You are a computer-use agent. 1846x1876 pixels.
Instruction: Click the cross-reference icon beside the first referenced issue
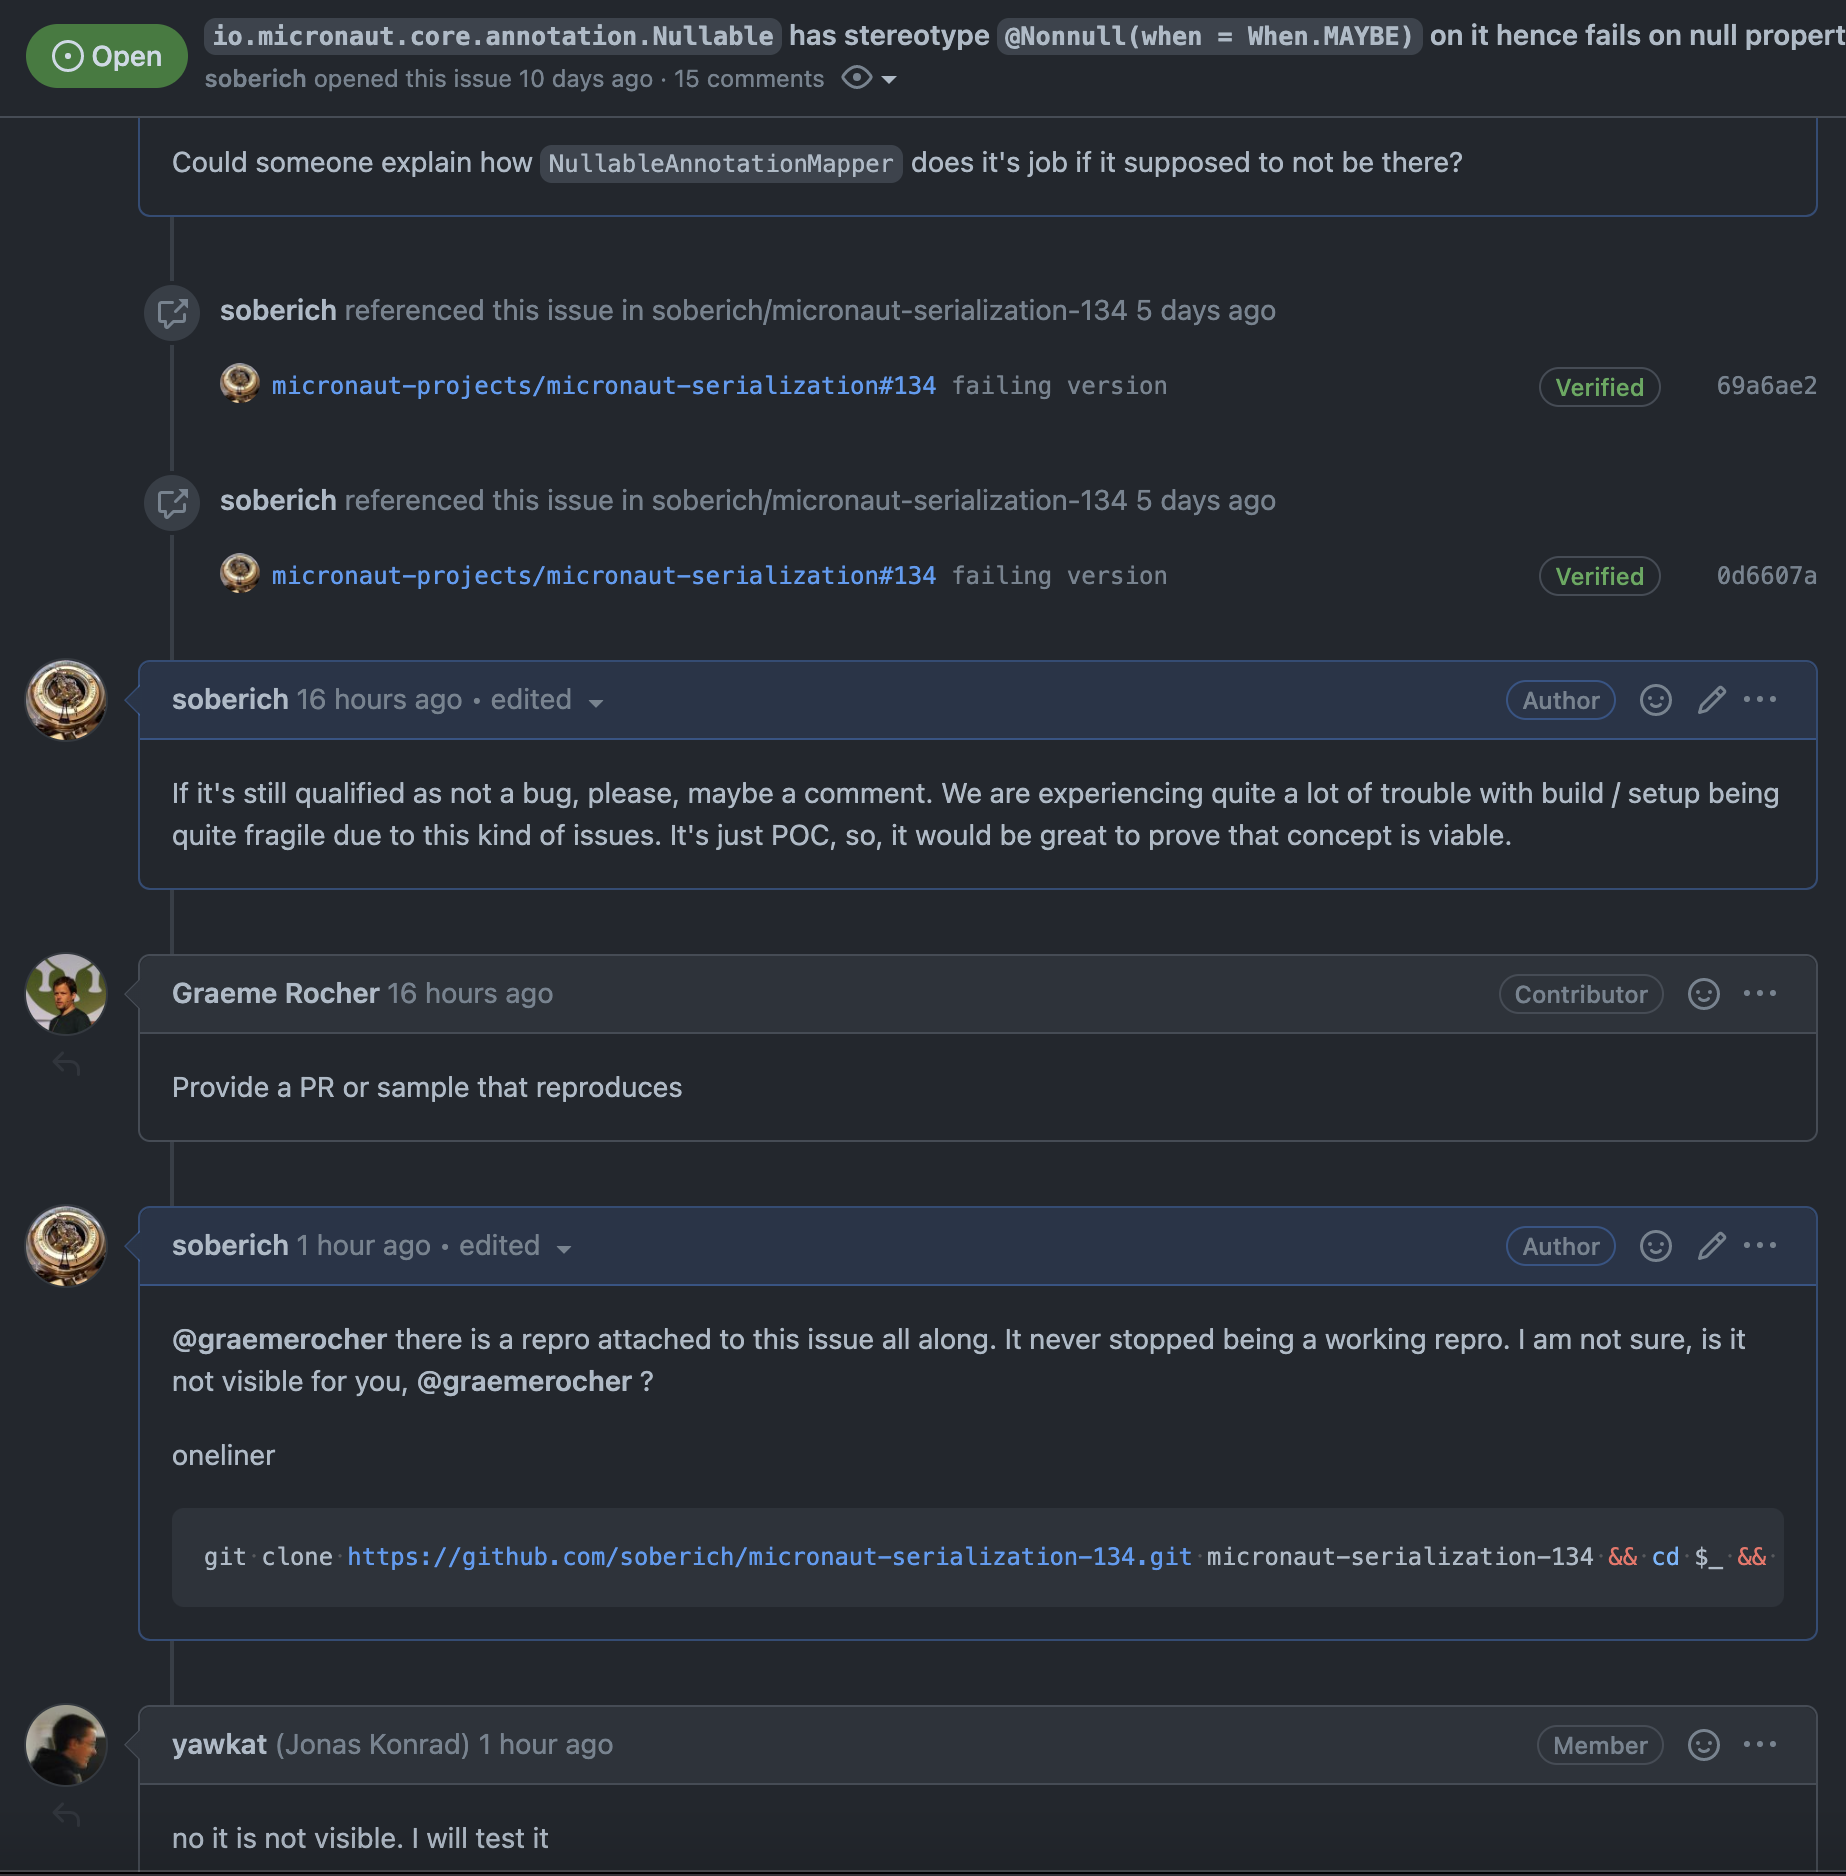click(x=171, y=313)
